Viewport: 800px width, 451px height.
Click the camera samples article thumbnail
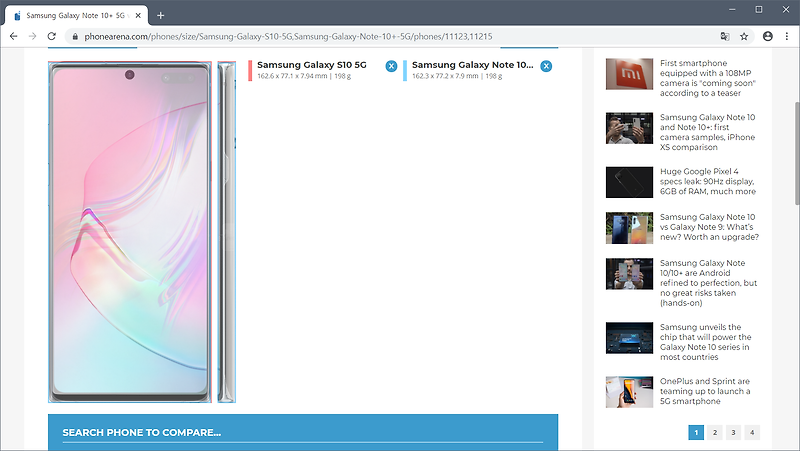click(629, 128)
